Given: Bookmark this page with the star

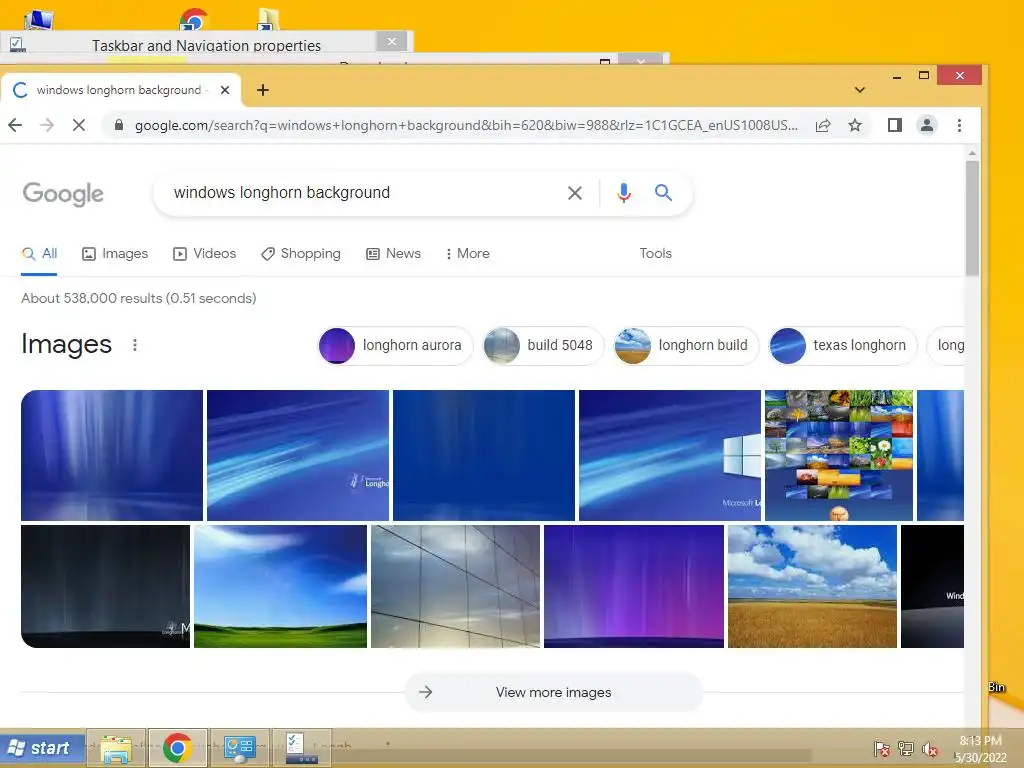Looking at the screenshot, I should pos(855,125).
